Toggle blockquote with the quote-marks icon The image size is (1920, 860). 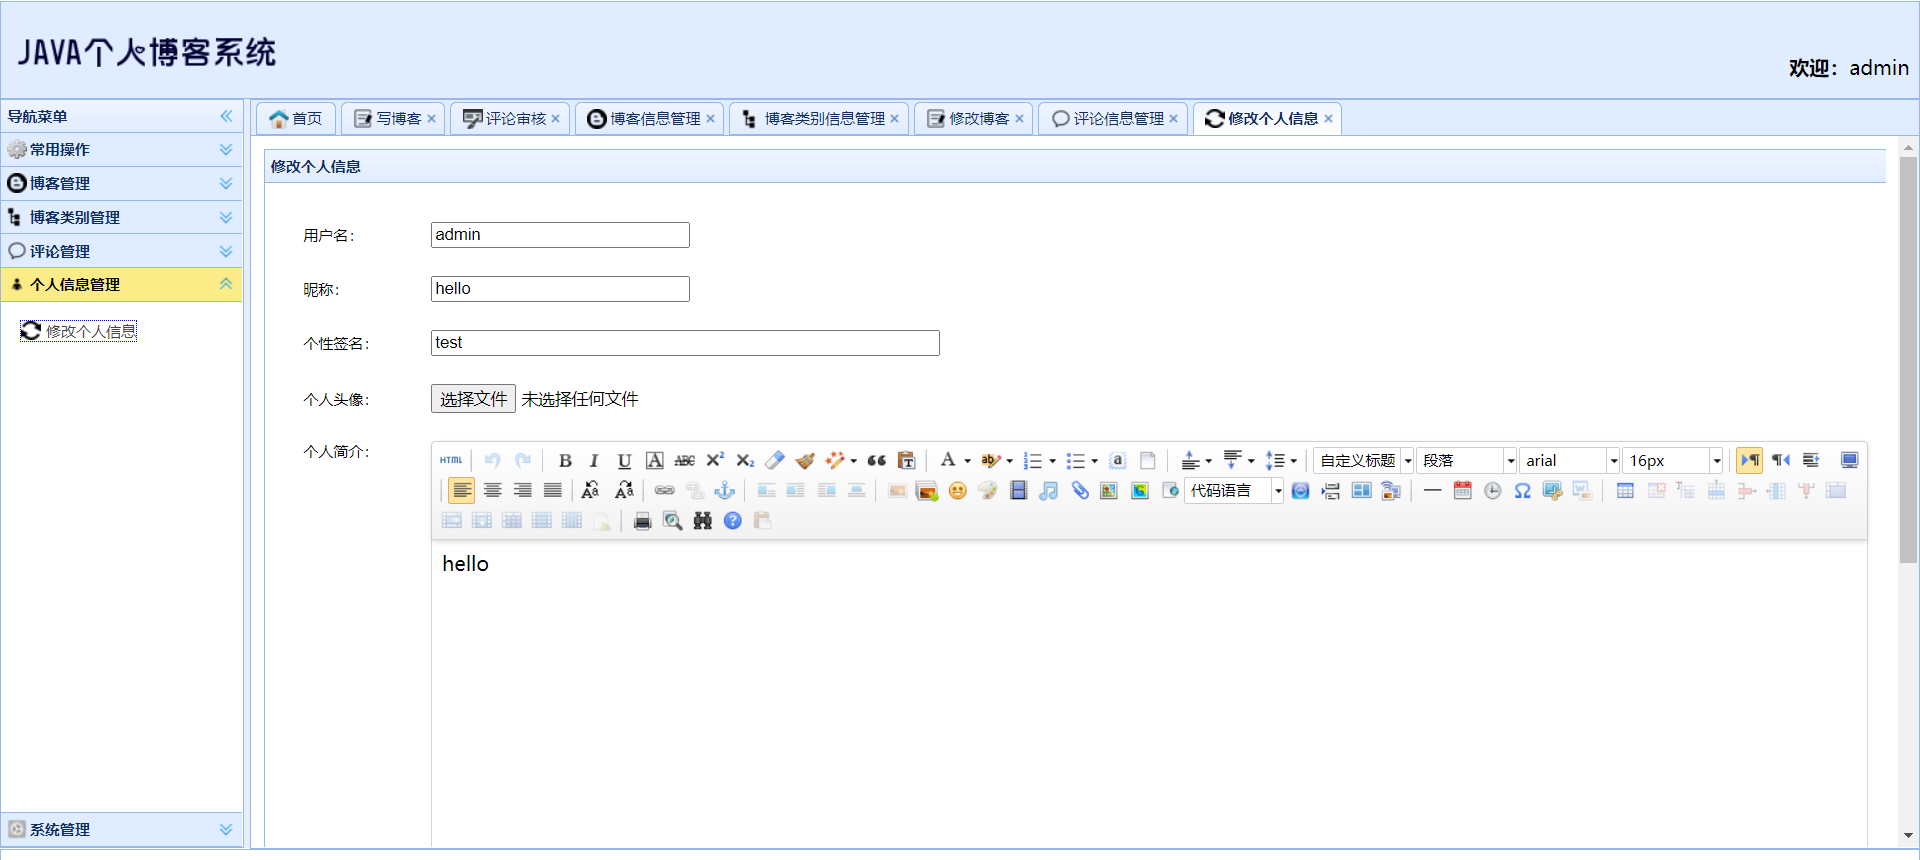876,460
